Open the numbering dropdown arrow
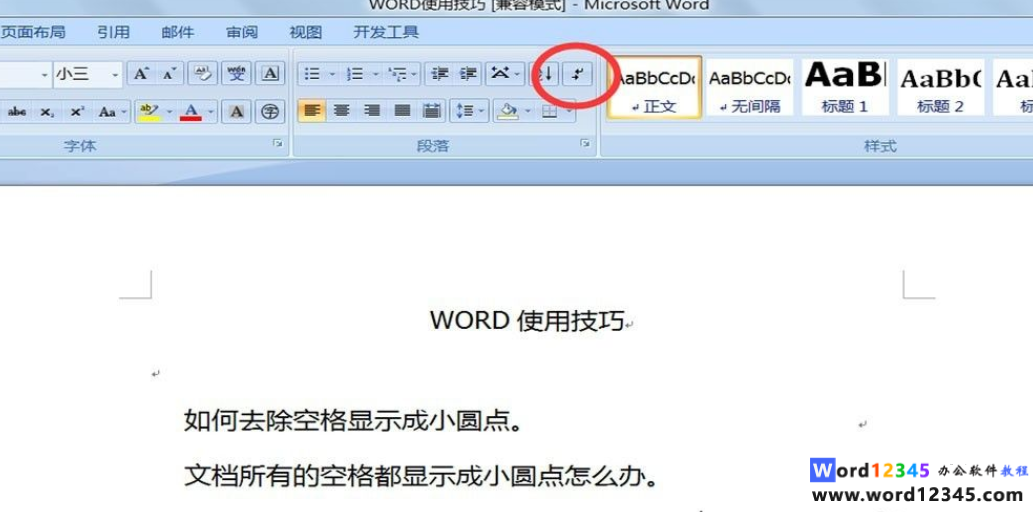1033x512 pixels. pyautogui.click(x=376, y=74)
